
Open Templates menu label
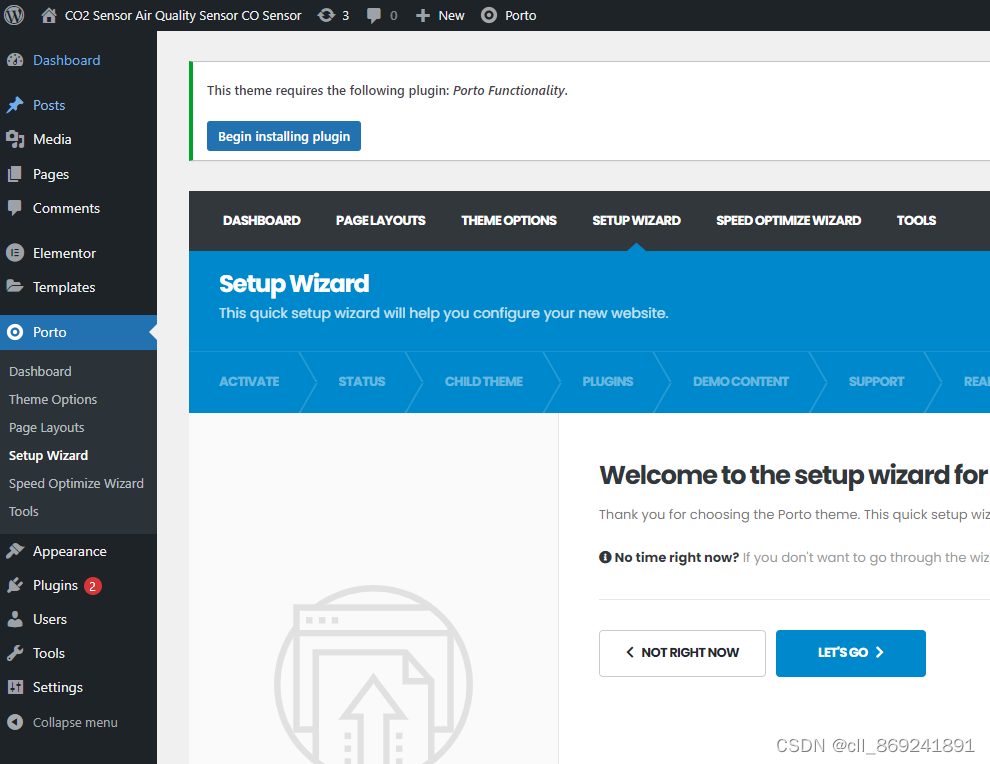tap(64, 287)
